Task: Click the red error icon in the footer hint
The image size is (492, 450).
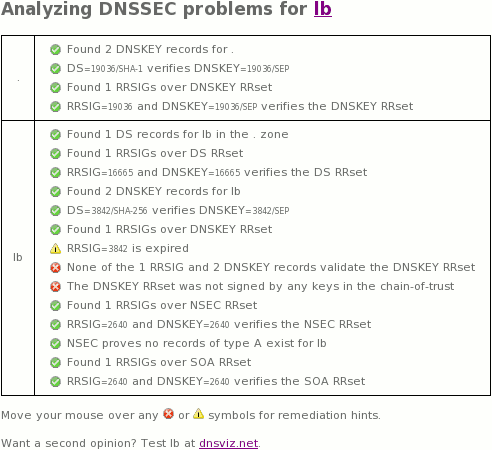Action: (169, 414)
